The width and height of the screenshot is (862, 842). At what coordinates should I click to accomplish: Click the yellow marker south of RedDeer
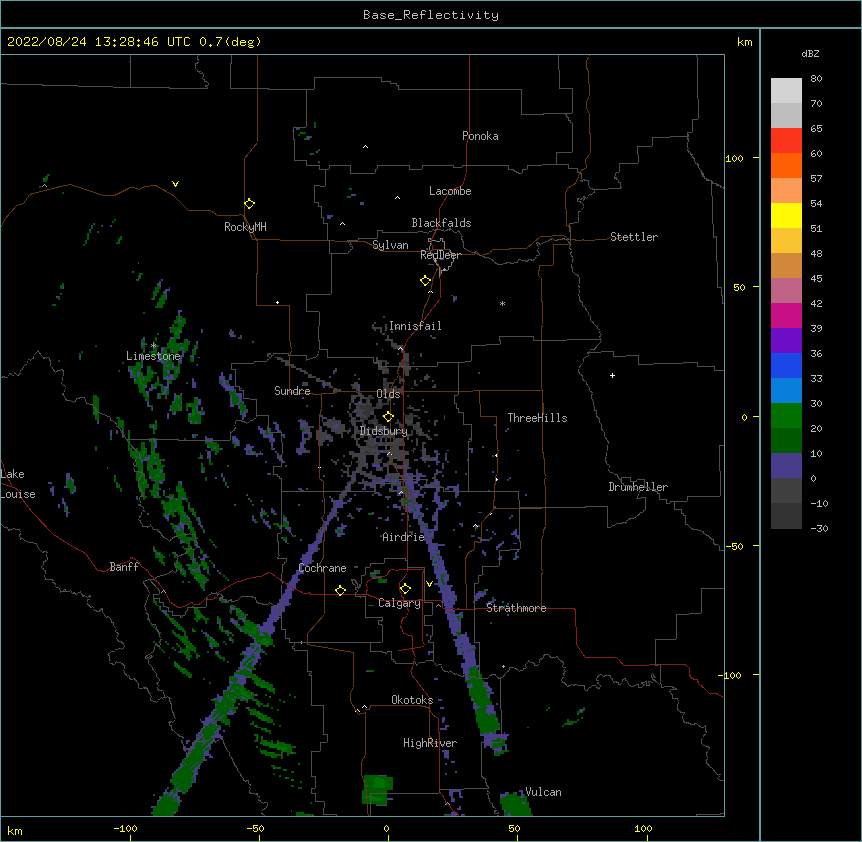click(425, 281)
